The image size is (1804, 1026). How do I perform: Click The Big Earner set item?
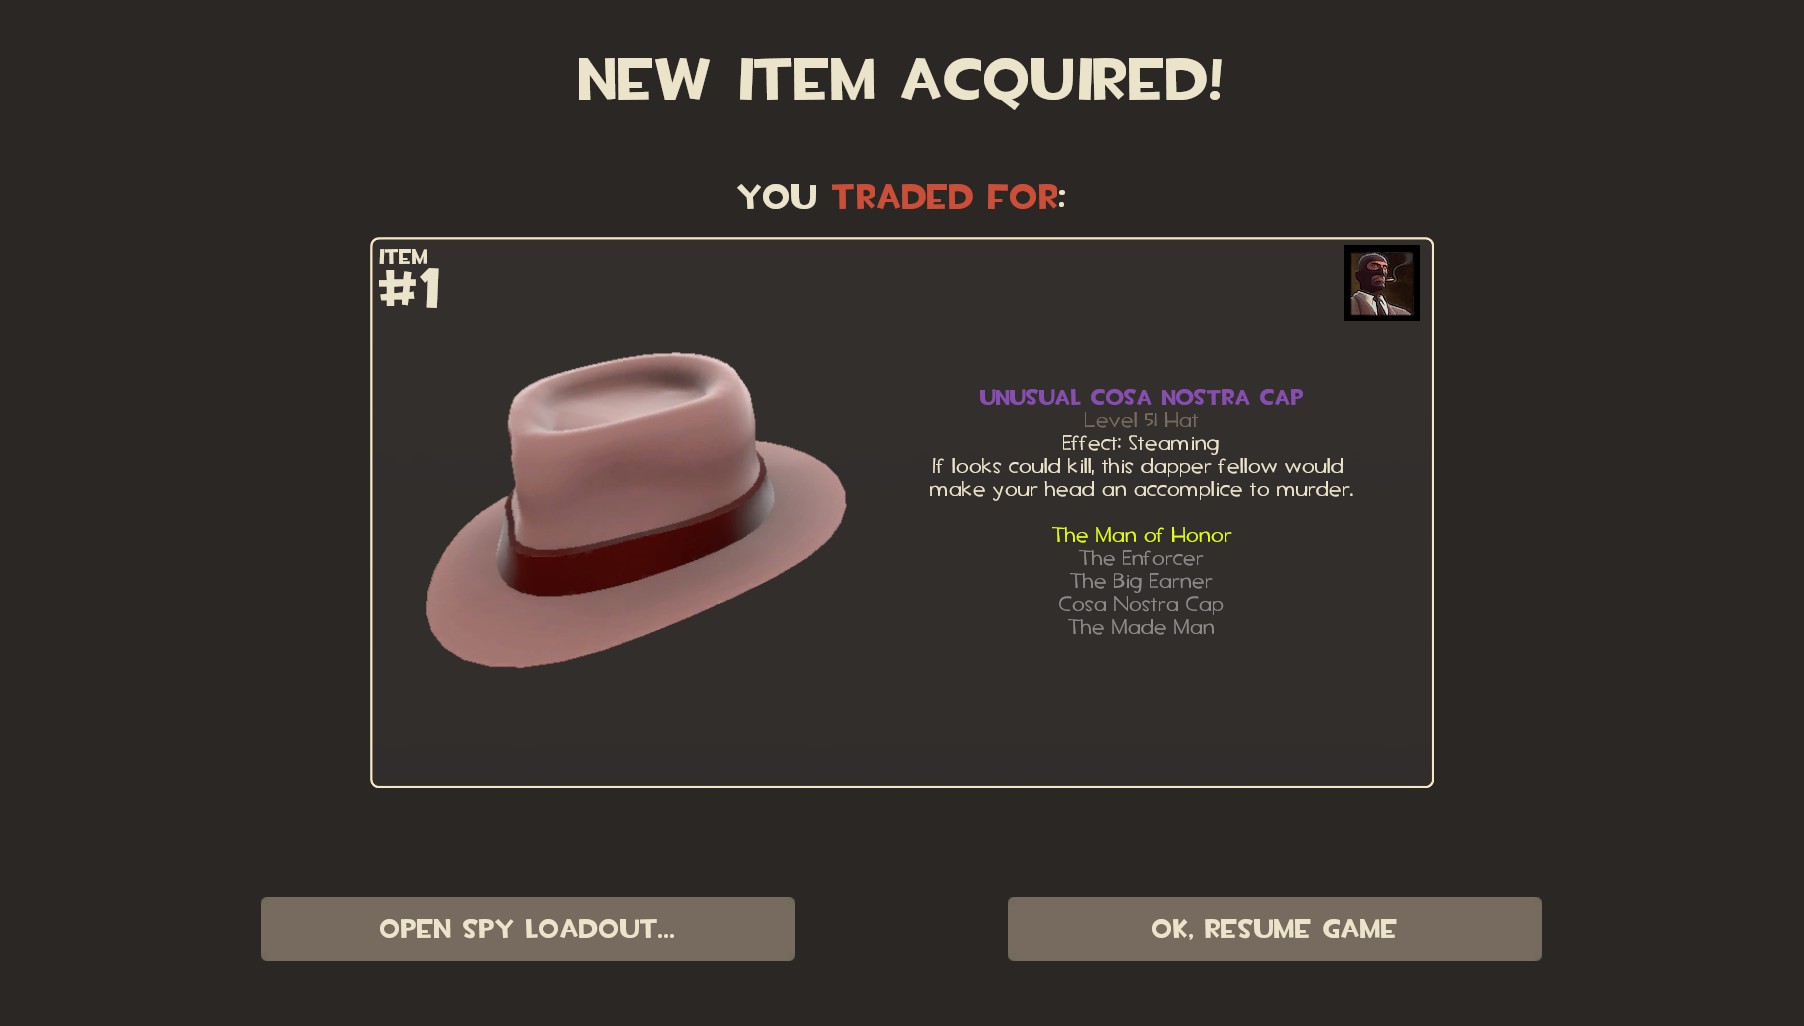coord(1141,581)
